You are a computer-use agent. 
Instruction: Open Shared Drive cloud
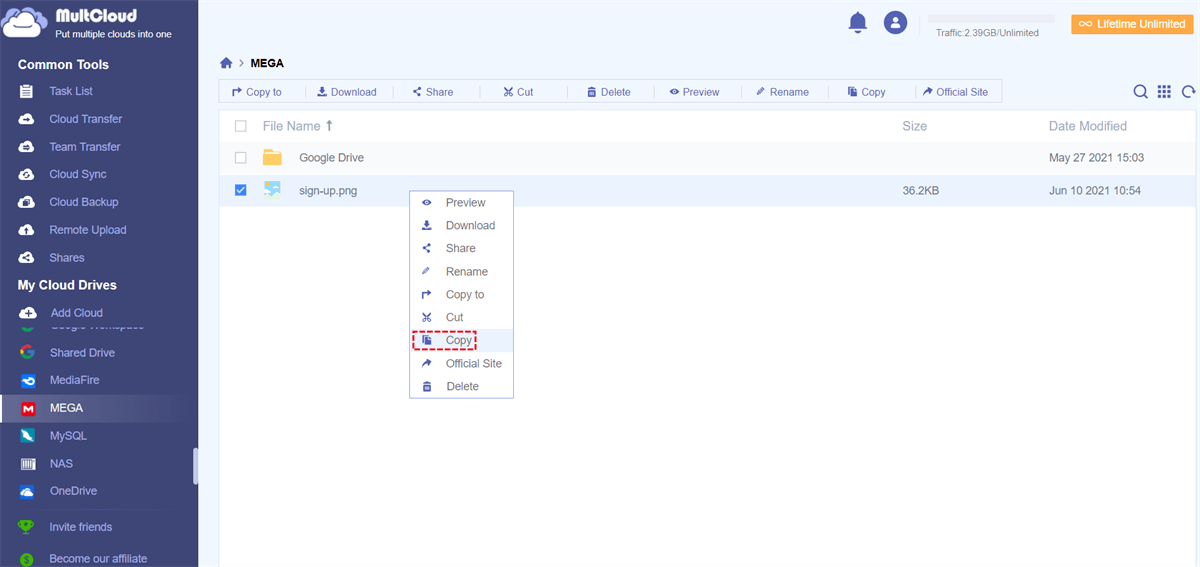click(x=82, y=353)
